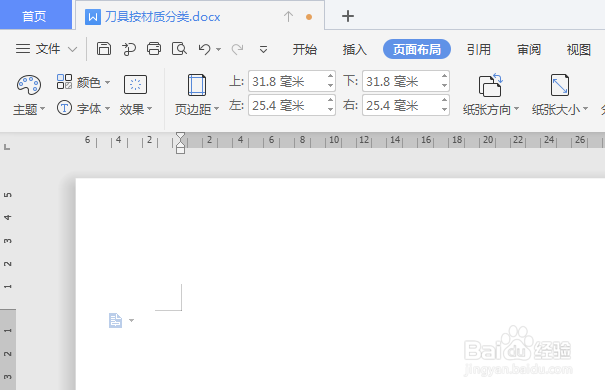Open the 插入 ribbon tab
This screenshot has width=605, height=390.
click(355, 49)
